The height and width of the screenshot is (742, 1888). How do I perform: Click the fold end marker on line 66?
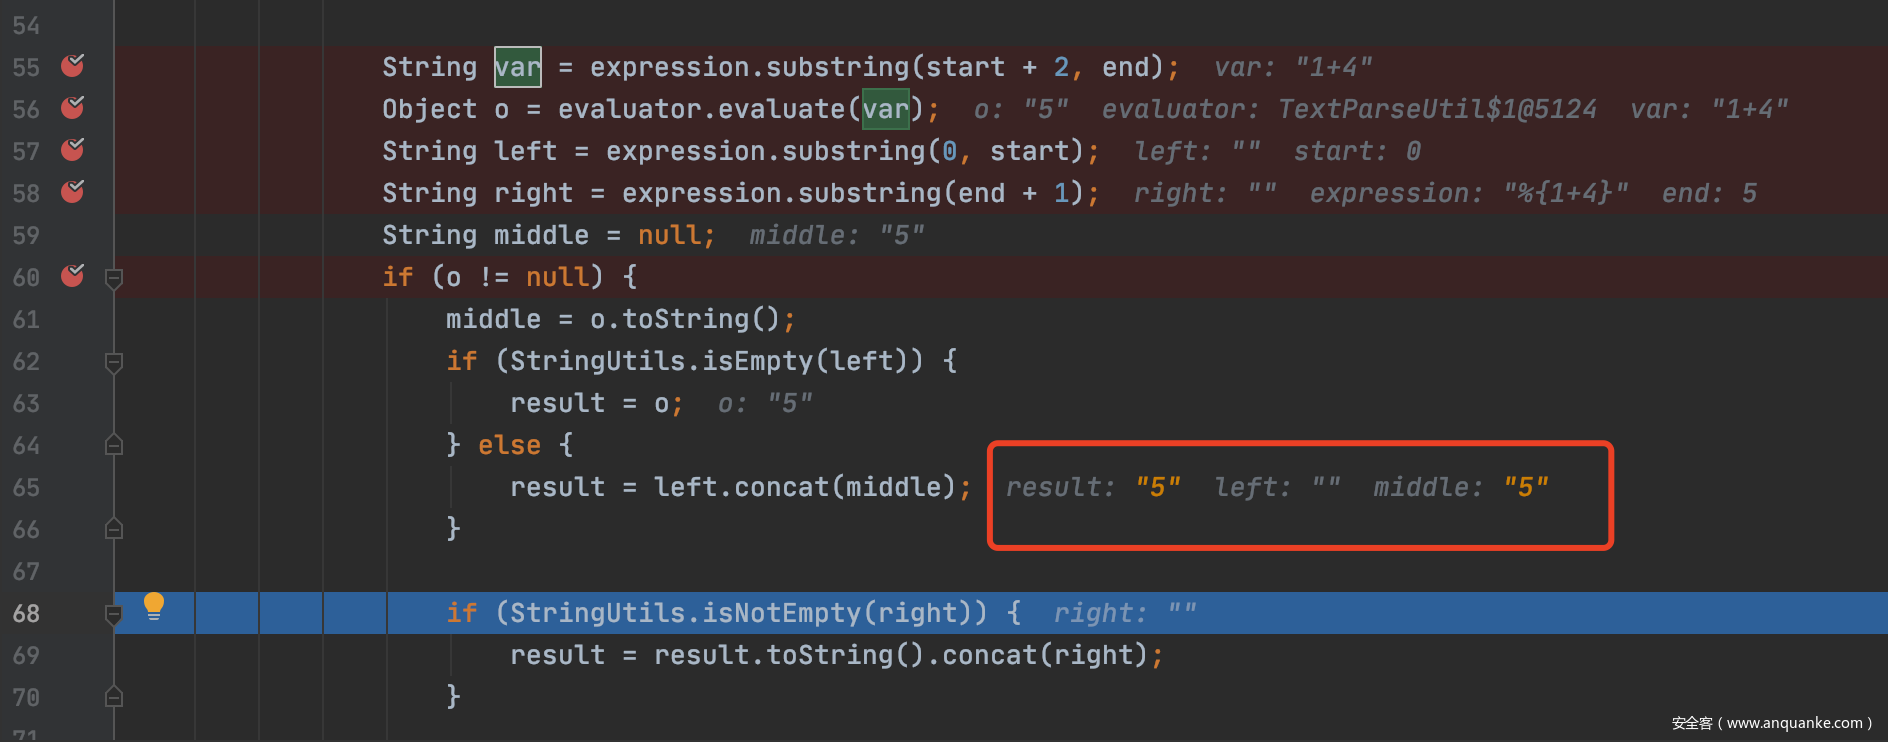click(x=114, y=529)
